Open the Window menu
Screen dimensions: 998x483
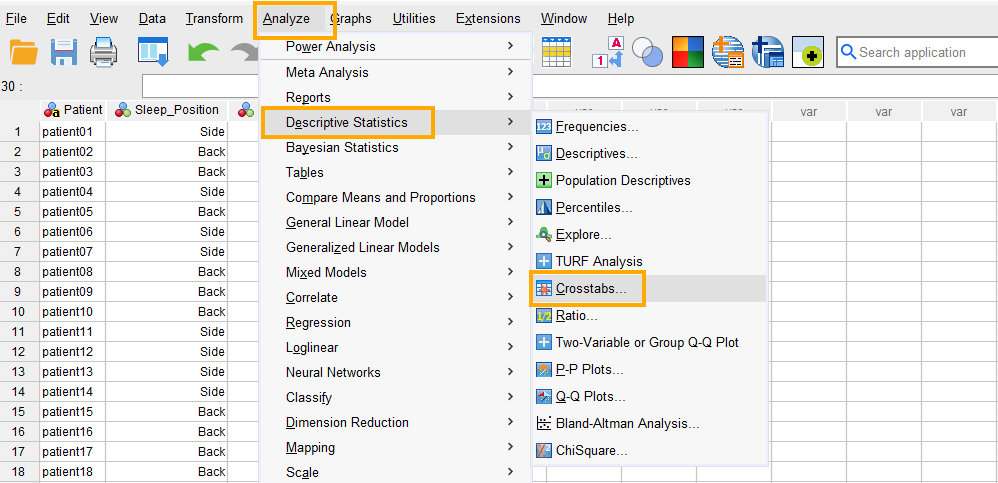pyautogui.click(x=564, y=18)
